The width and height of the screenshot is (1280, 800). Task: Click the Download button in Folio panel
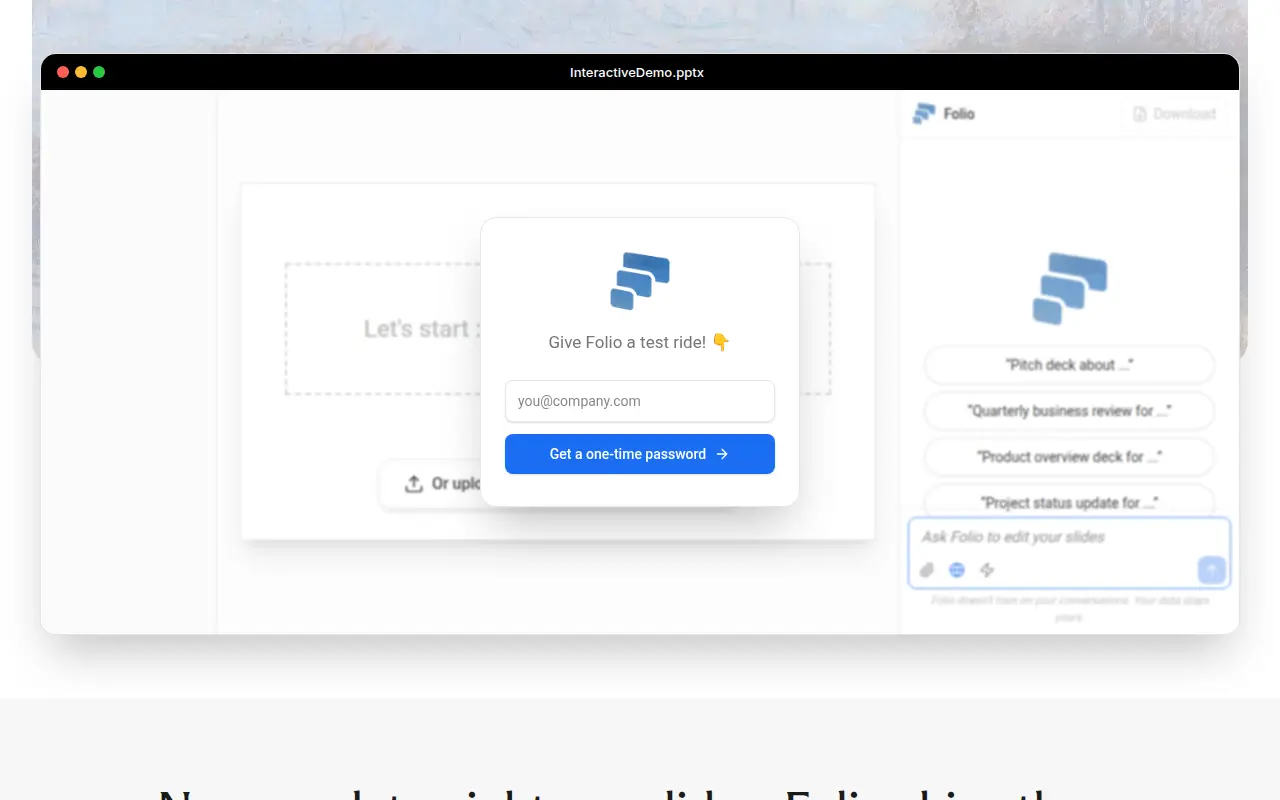tap(1175, 114)
